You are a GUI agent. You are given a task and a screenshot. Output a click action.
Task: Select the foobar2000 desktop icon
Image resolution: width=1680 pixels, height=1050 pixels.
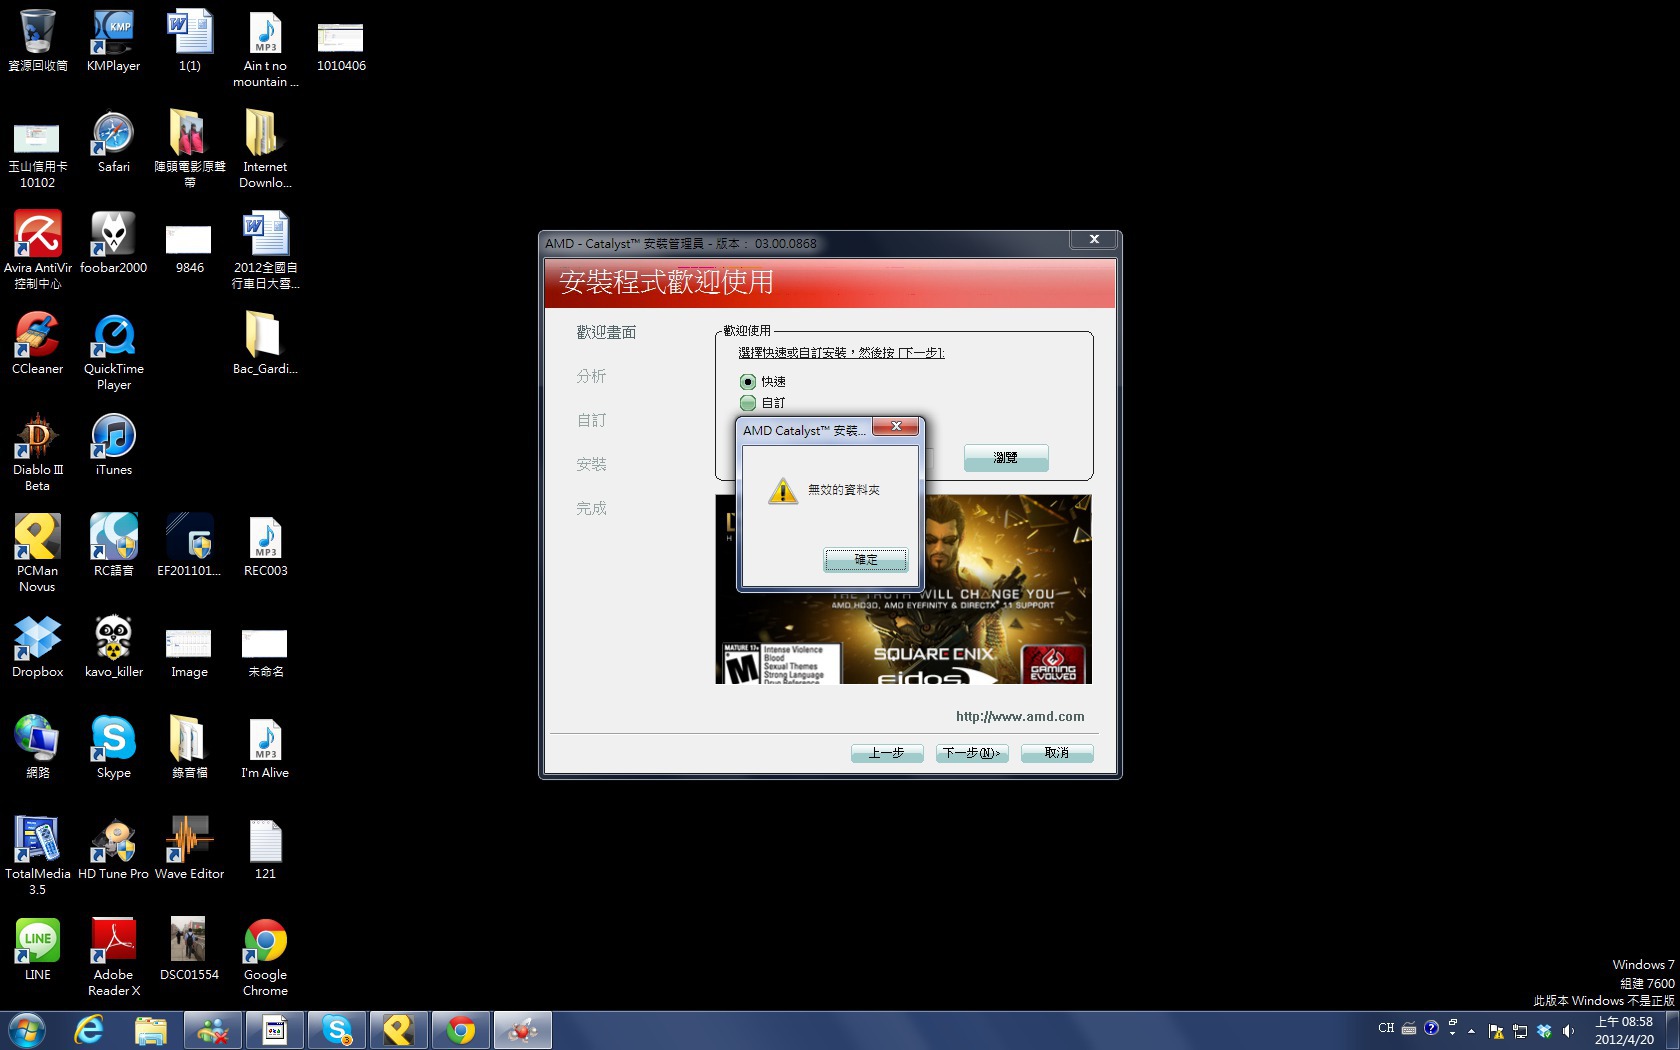point(114,243)
